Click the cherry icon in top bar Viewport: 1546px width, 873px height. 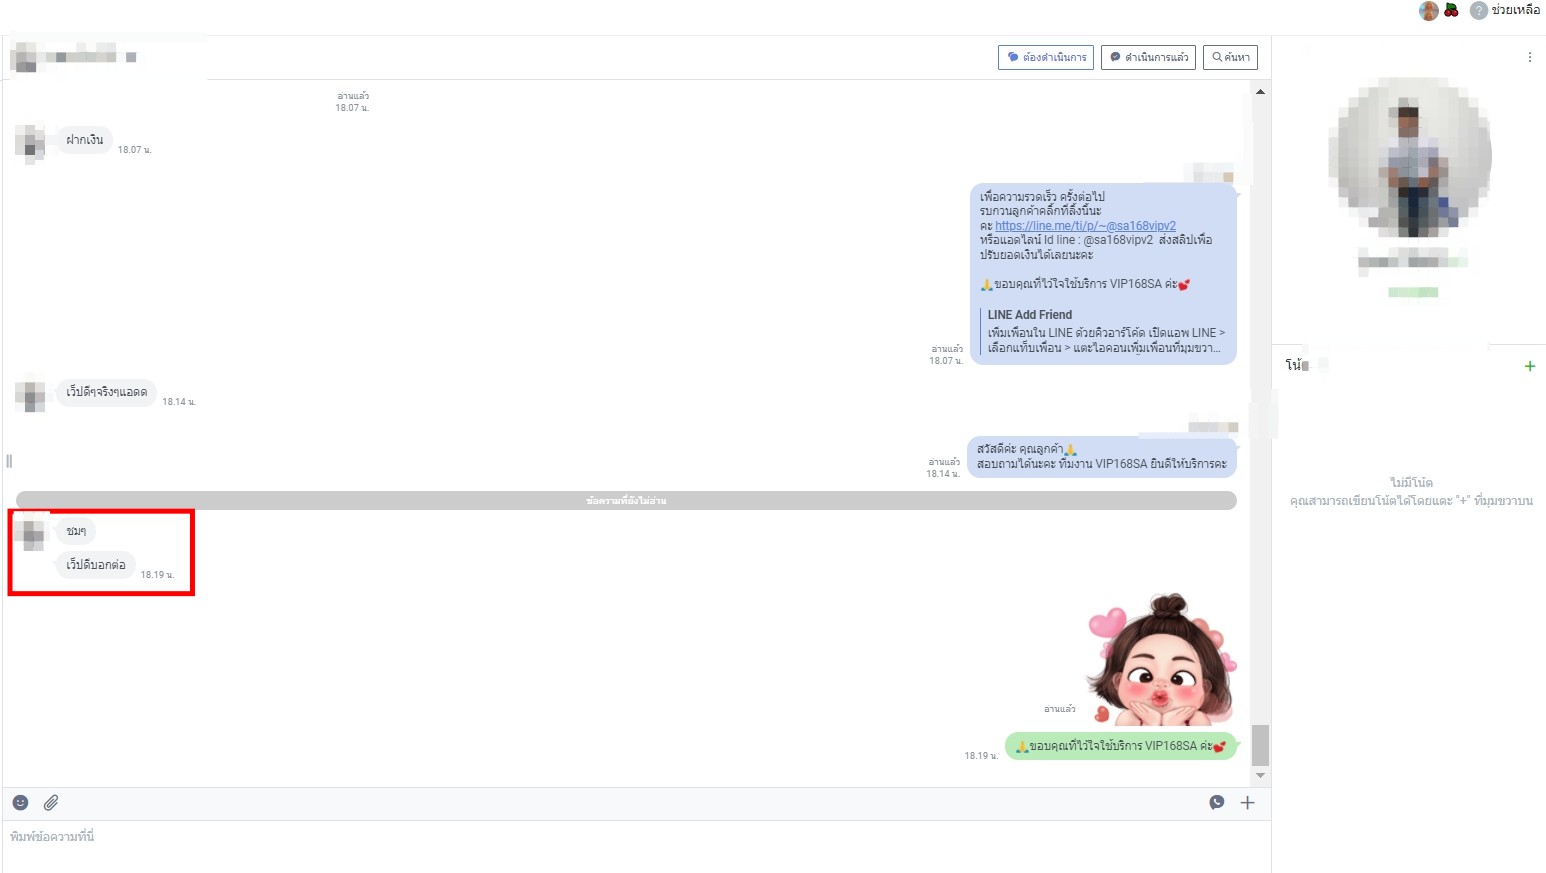pos(1451,11)
